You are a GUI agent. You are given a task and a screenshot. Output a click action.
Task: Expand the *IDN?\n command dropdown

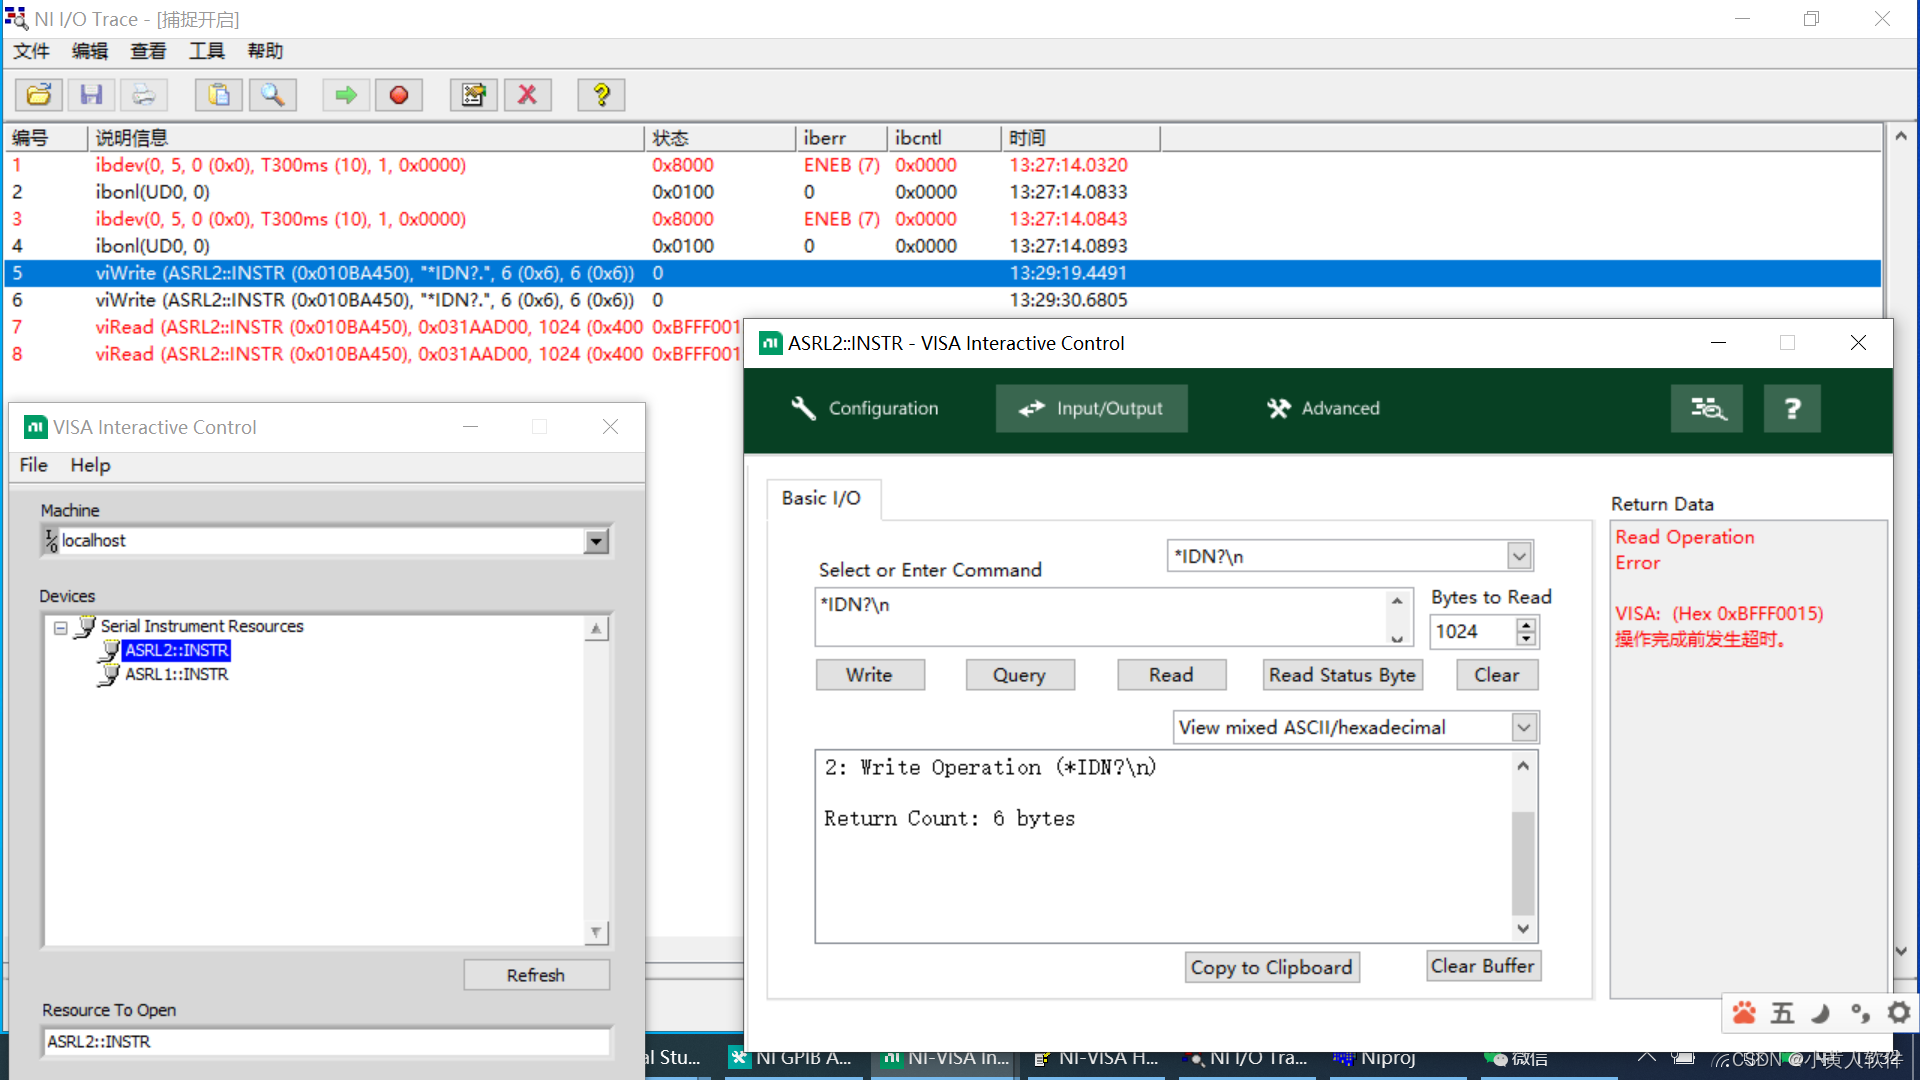tap(1519, 556)
